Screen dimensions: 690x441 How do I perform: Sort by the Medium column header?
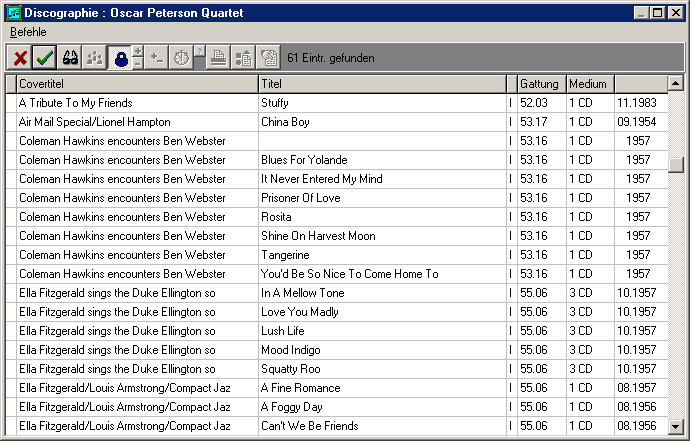coord(590,84)
